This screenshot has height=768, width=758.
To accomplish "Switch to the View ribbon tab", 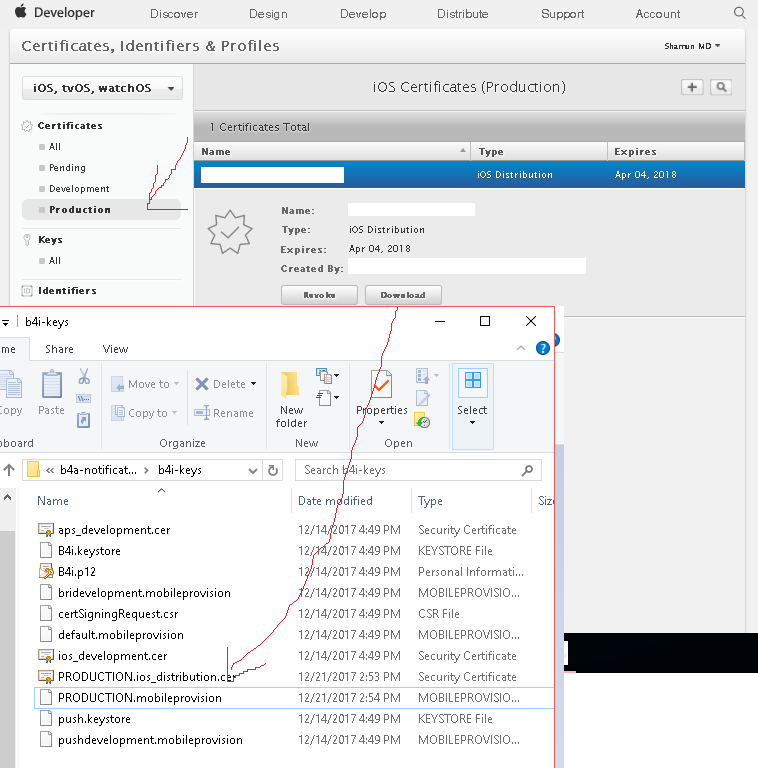I will 115,349.
